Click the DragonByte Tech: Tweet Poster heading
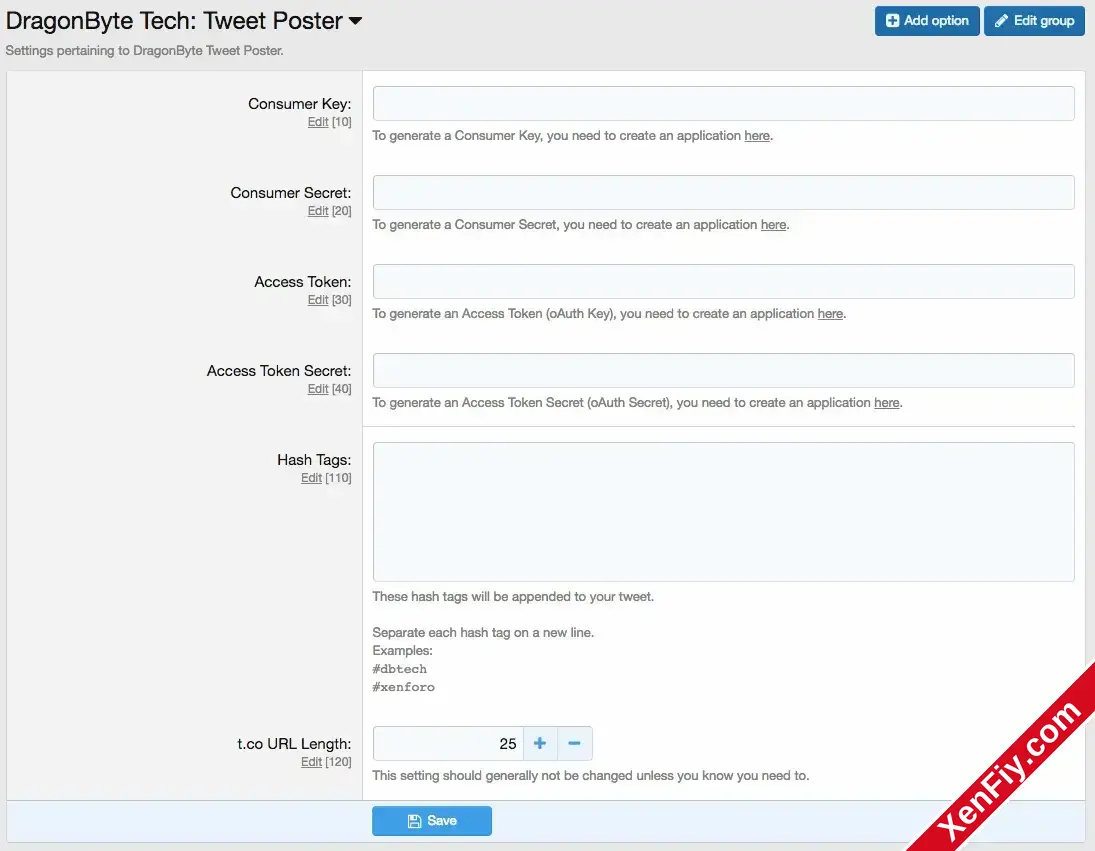This screenshot has height=851, width=1095. [175, 21]
